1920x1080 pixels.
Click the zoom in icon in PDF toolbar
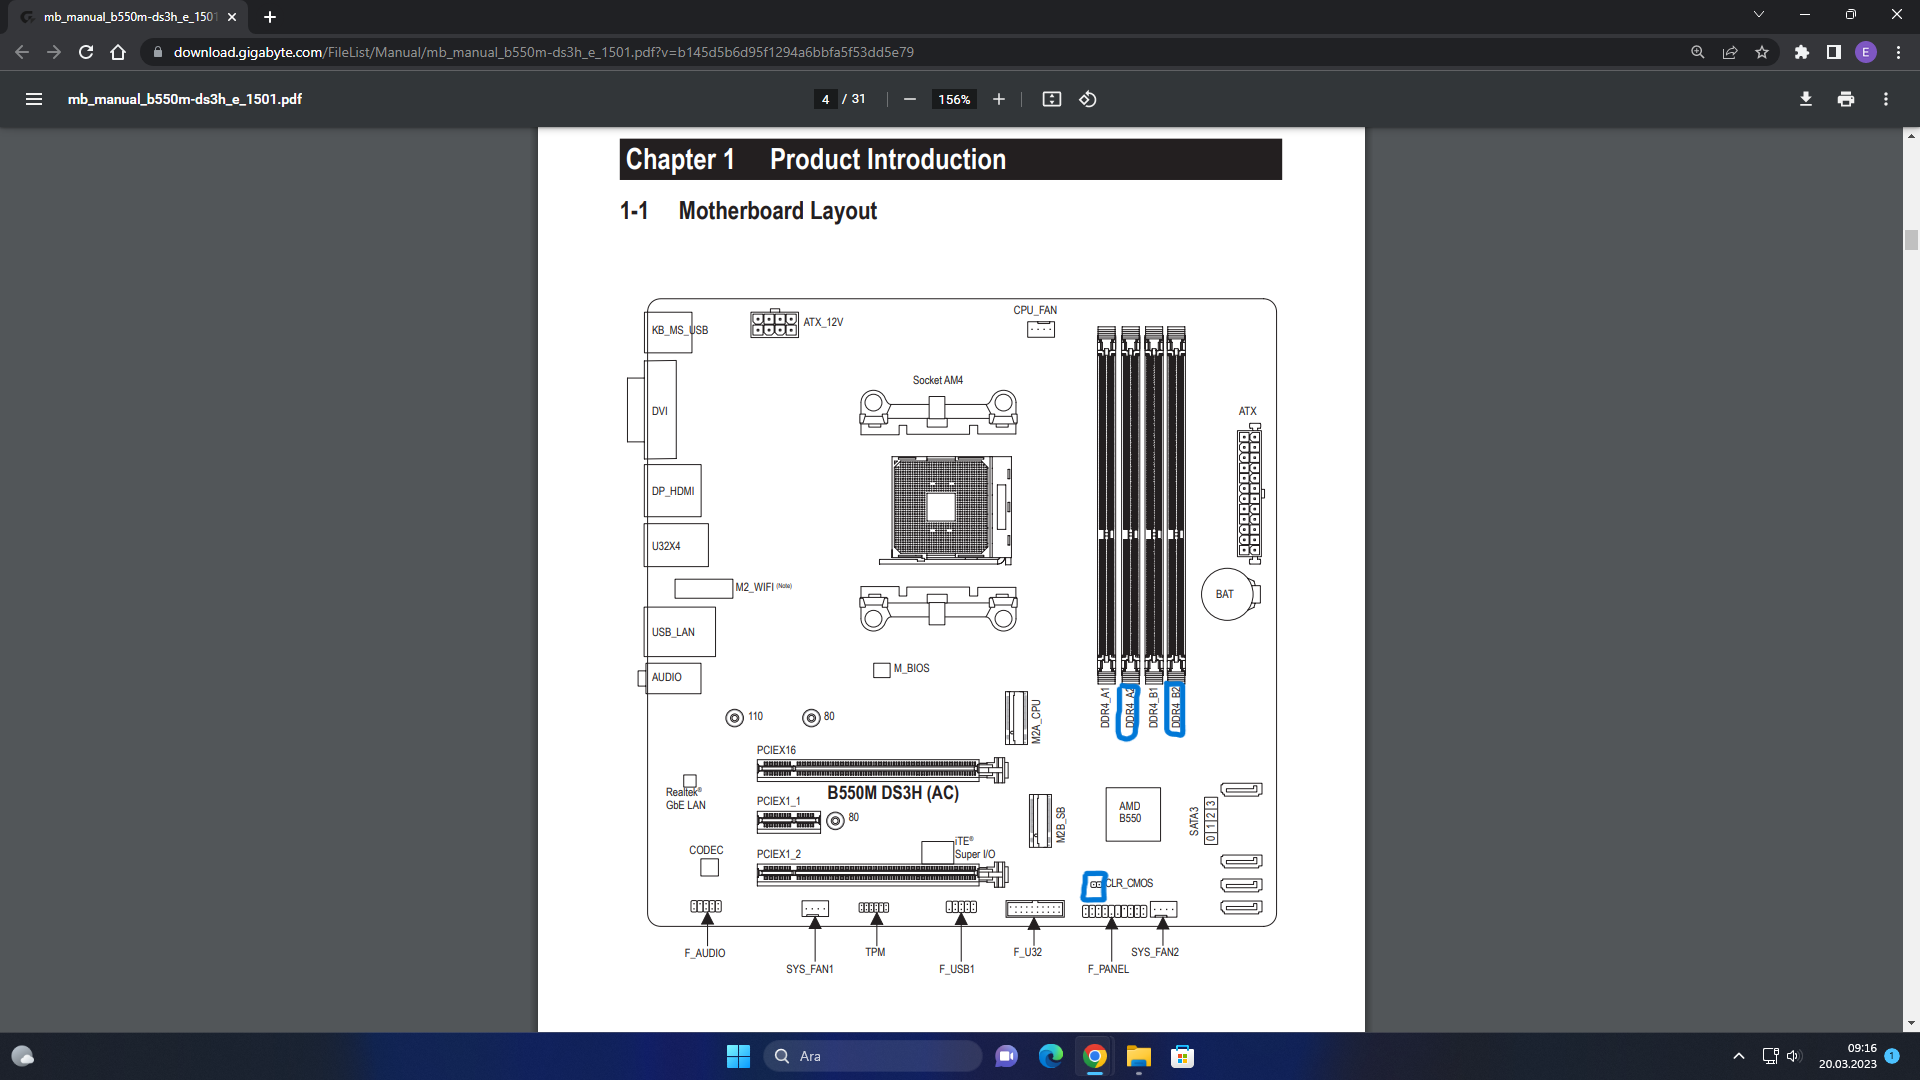pyautogui.click(x=999, y=99)
